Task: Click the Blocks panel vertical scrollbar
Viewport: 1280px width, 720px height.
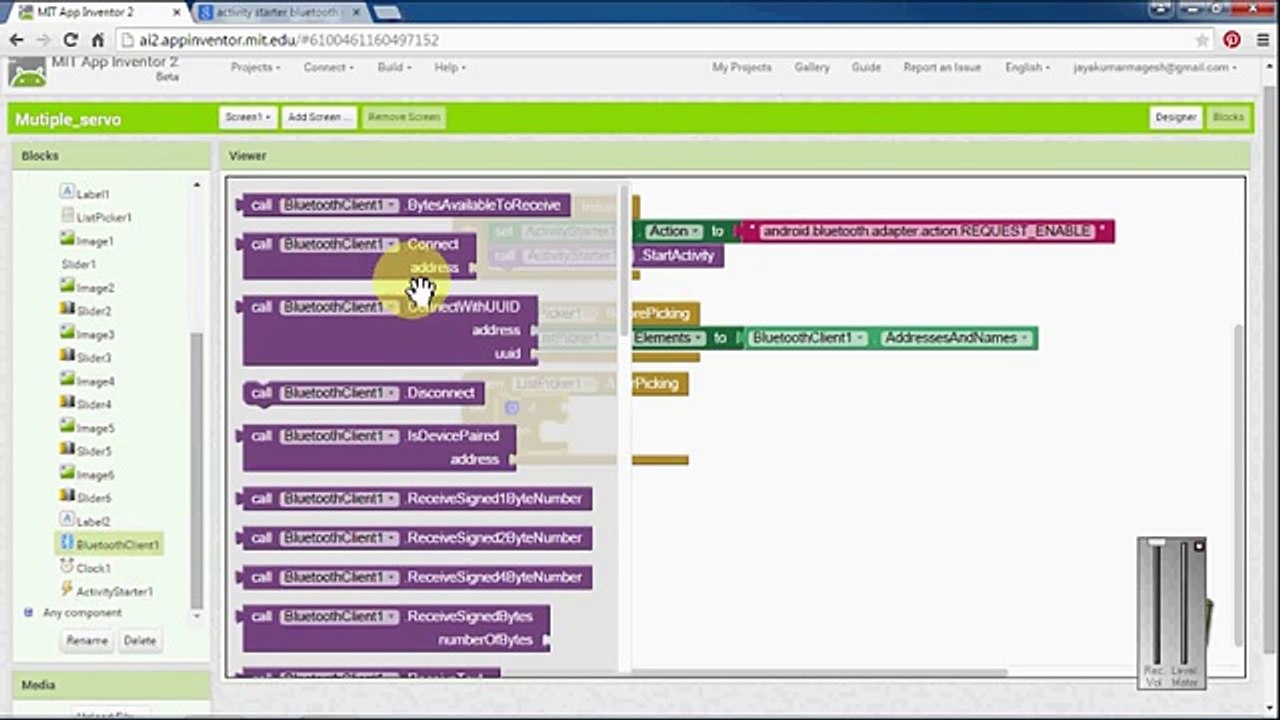Action: (x=196, y=470)
